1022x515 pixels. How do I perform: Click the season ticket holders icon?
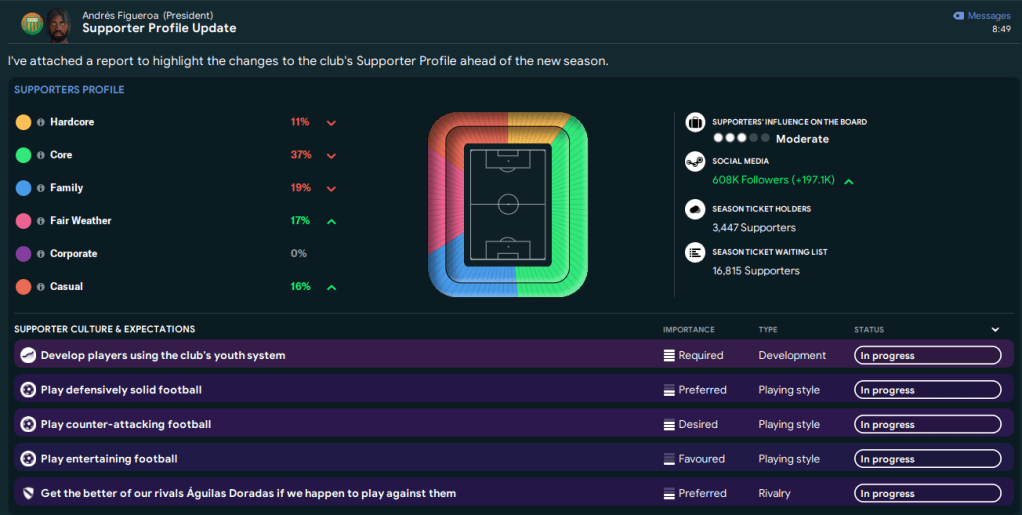[695, 210]
